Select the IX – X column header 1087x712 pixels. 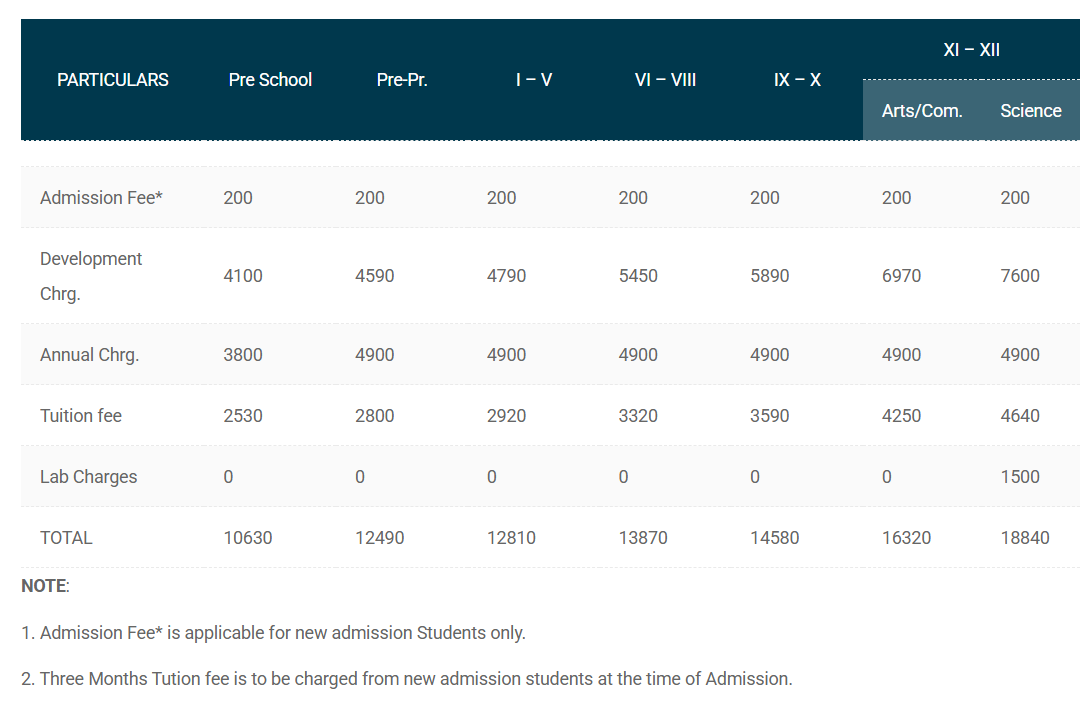click(x=797, y=80)
